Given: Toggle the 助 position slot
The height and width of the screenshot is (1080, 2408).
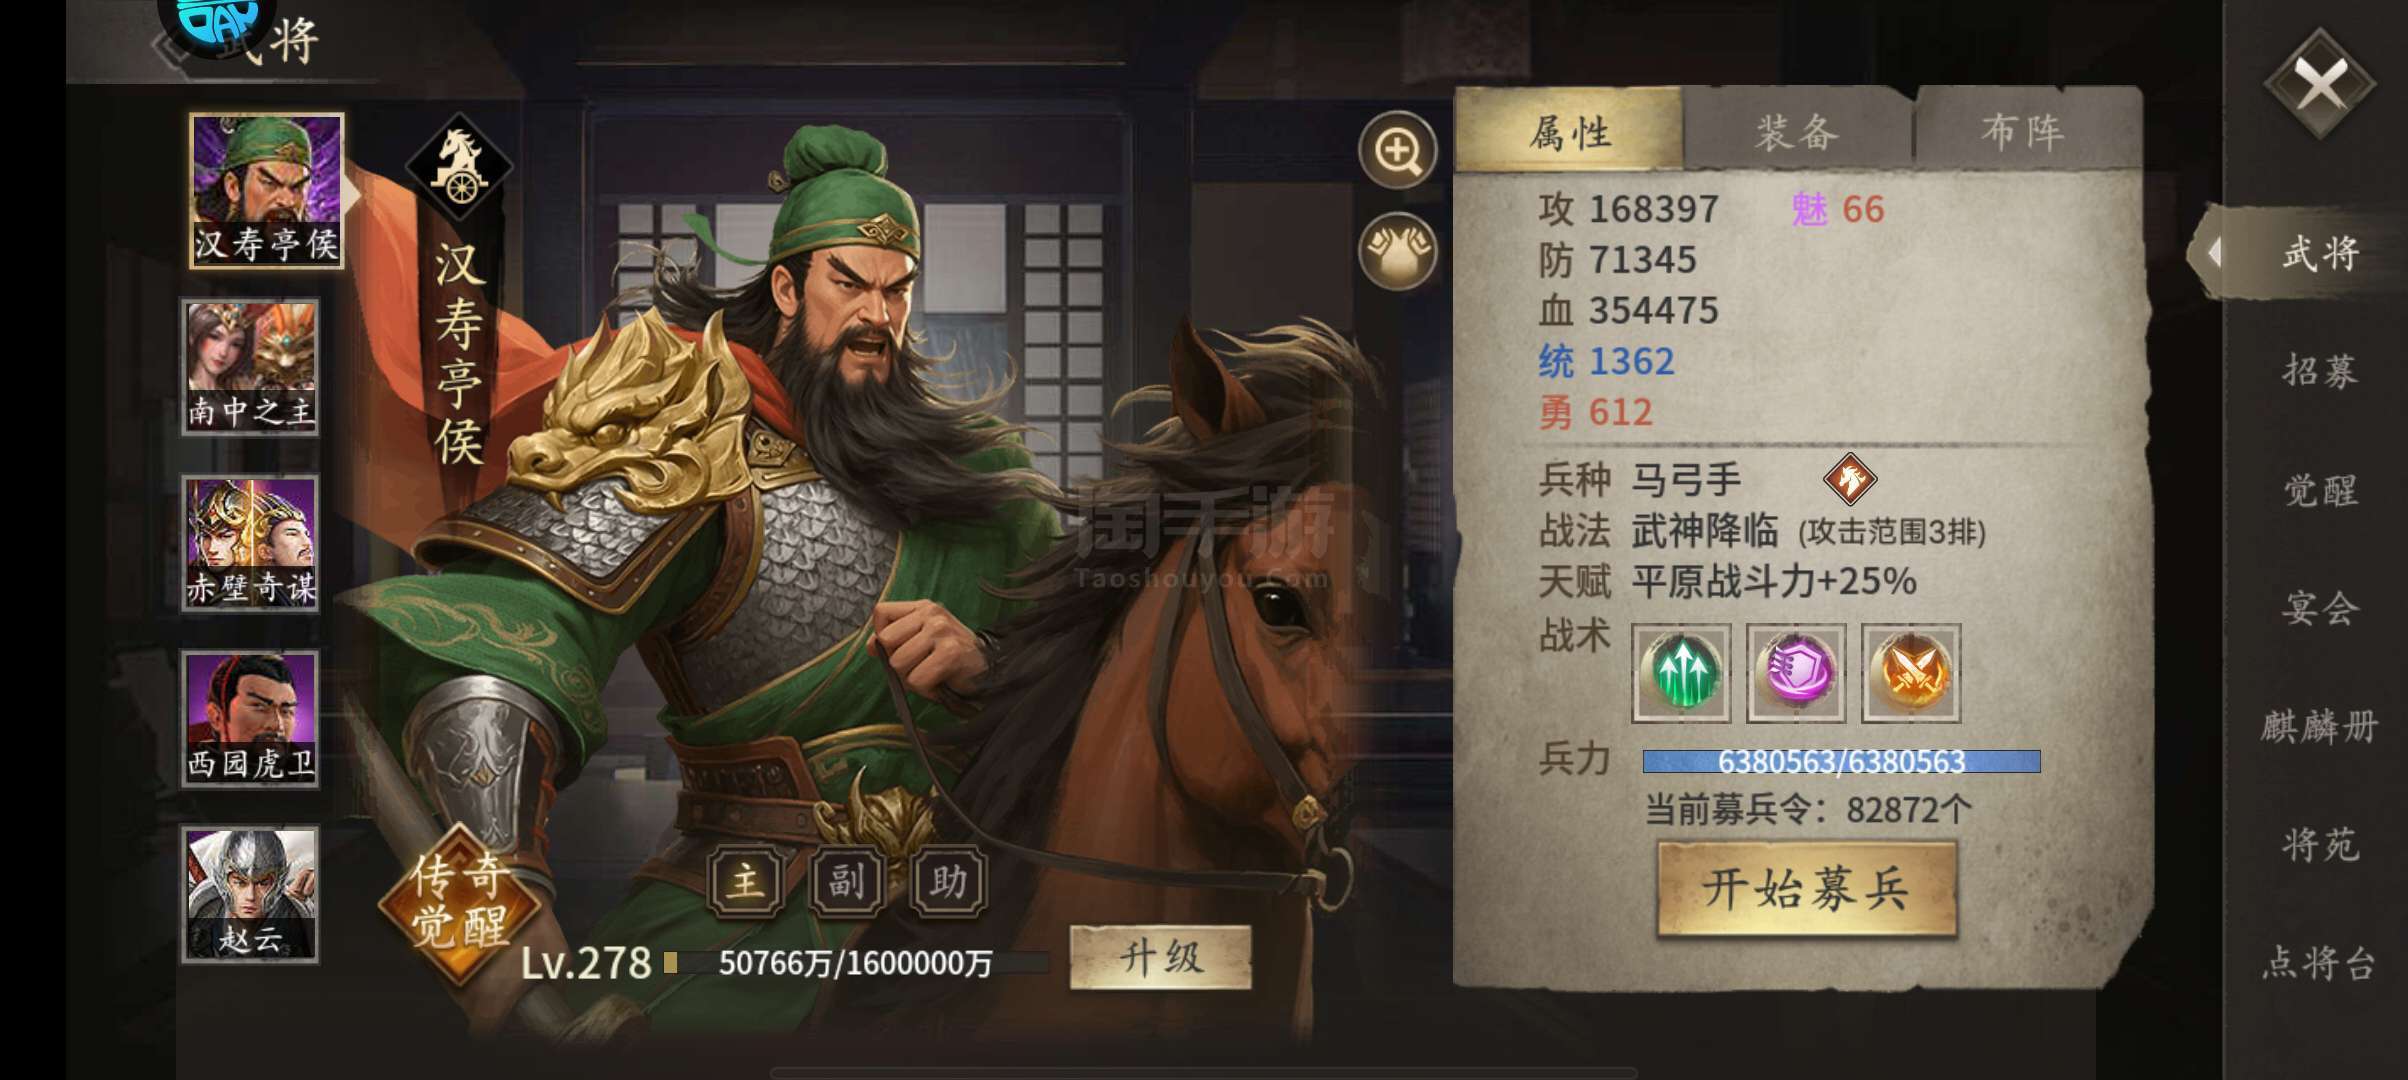Looking at the screenshot, I should (949, 881).
